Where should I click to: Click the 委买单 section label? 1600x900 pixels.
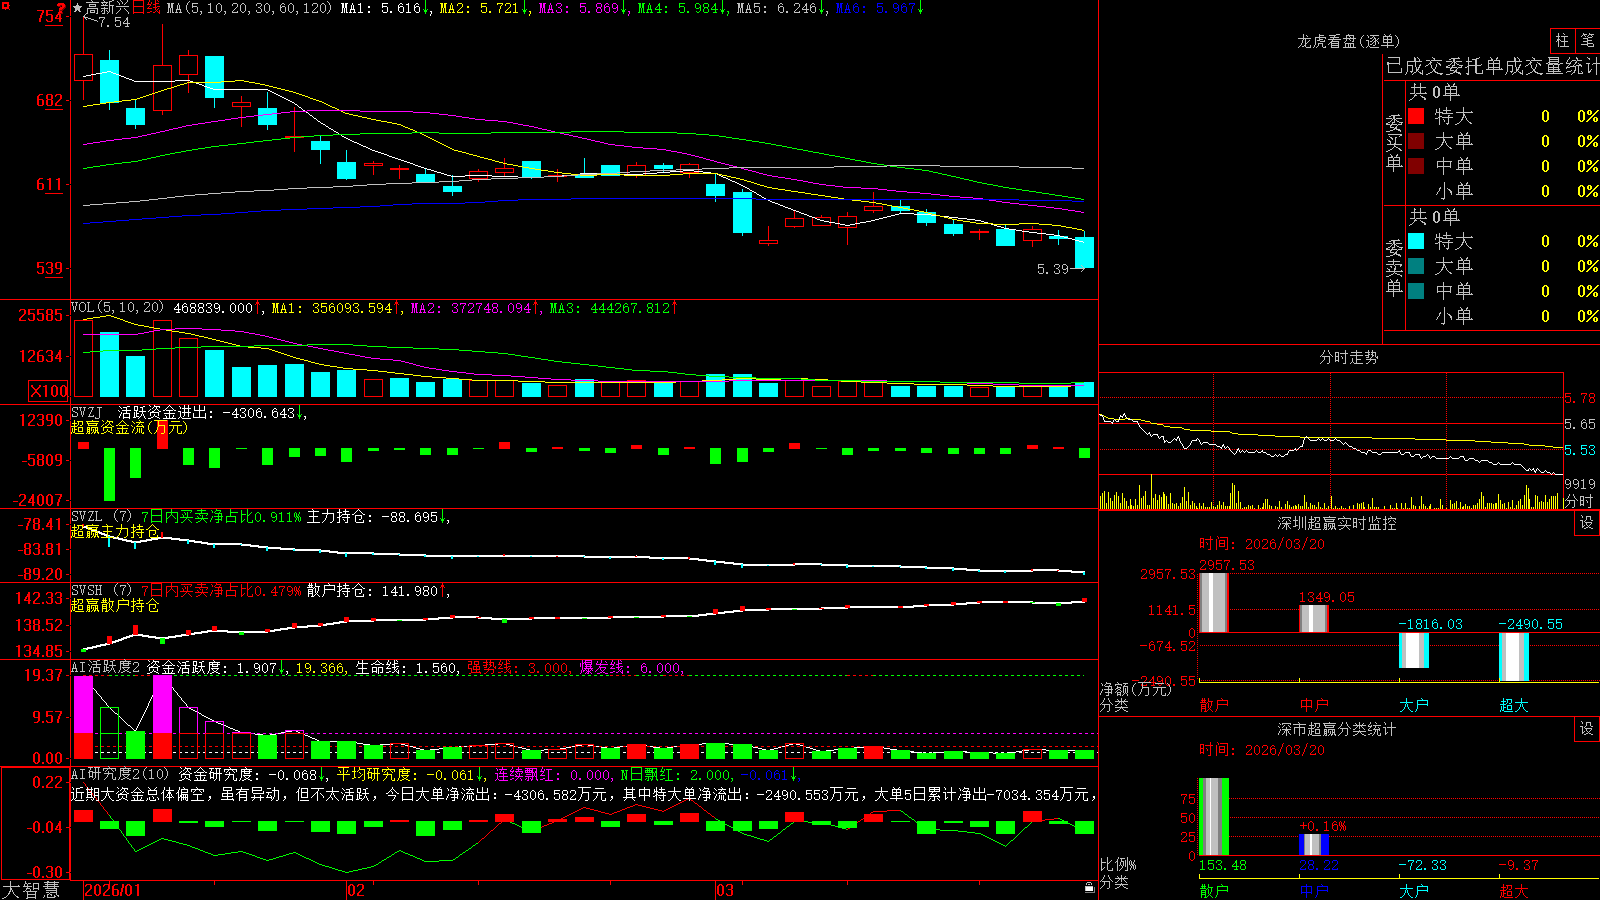click(x=1394, y=142)
